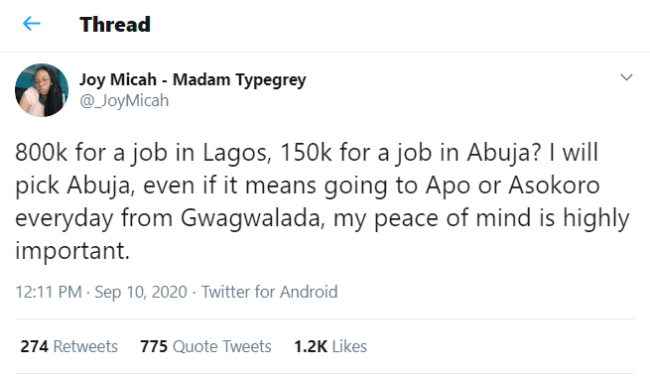
Task: Click the word Asokoro in the tweet
Action: pos(554,185)
